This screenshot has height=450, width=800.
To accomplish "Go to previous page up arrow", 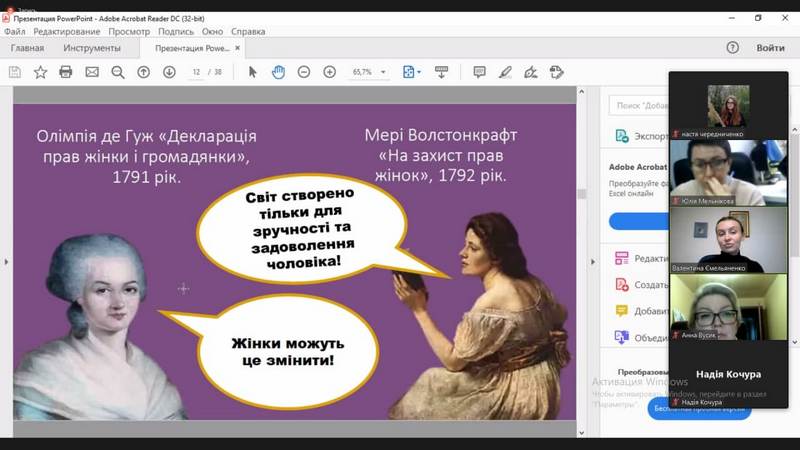I will pyautogui.click(x=144, y=72).
